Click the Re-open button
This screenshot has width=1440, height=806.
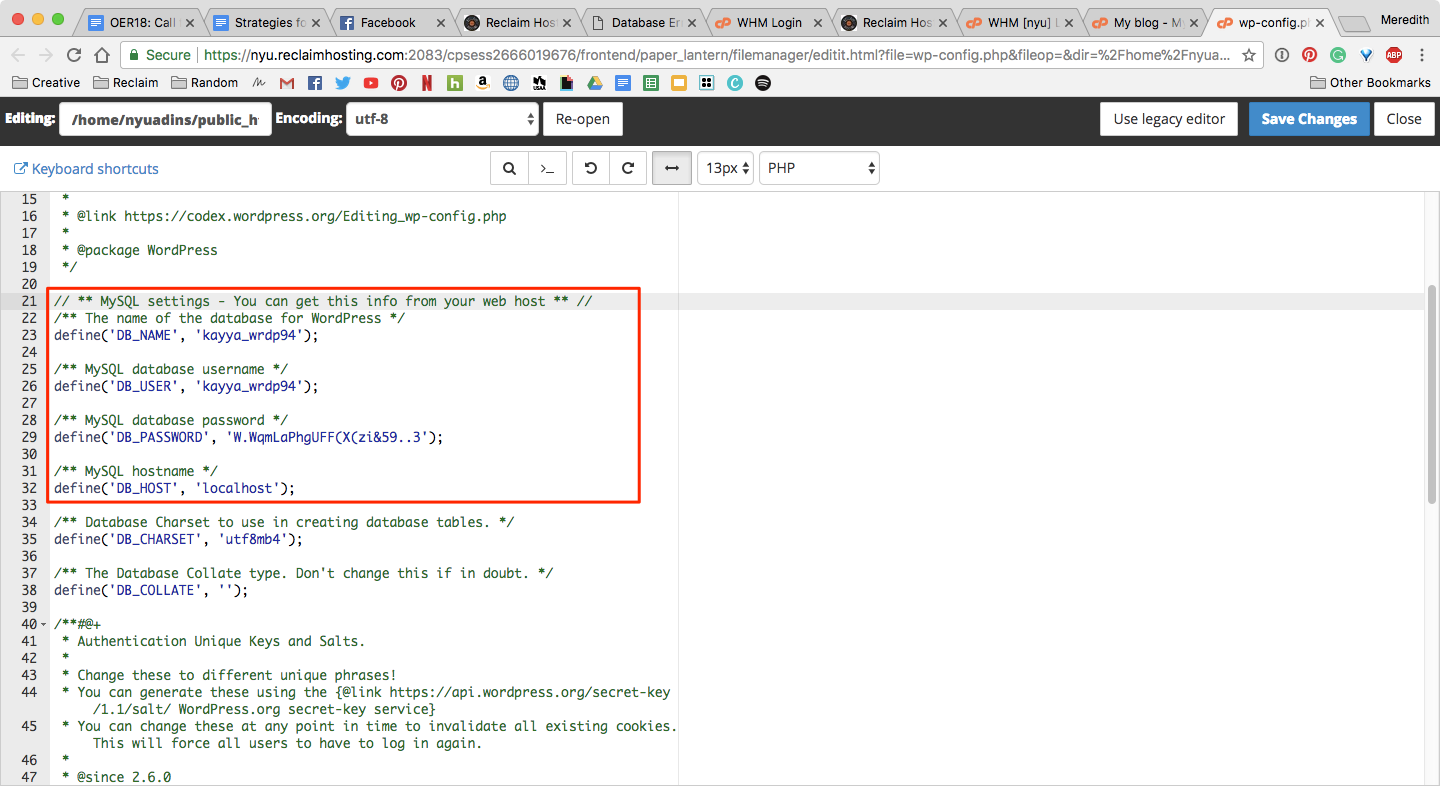(583, 119)
